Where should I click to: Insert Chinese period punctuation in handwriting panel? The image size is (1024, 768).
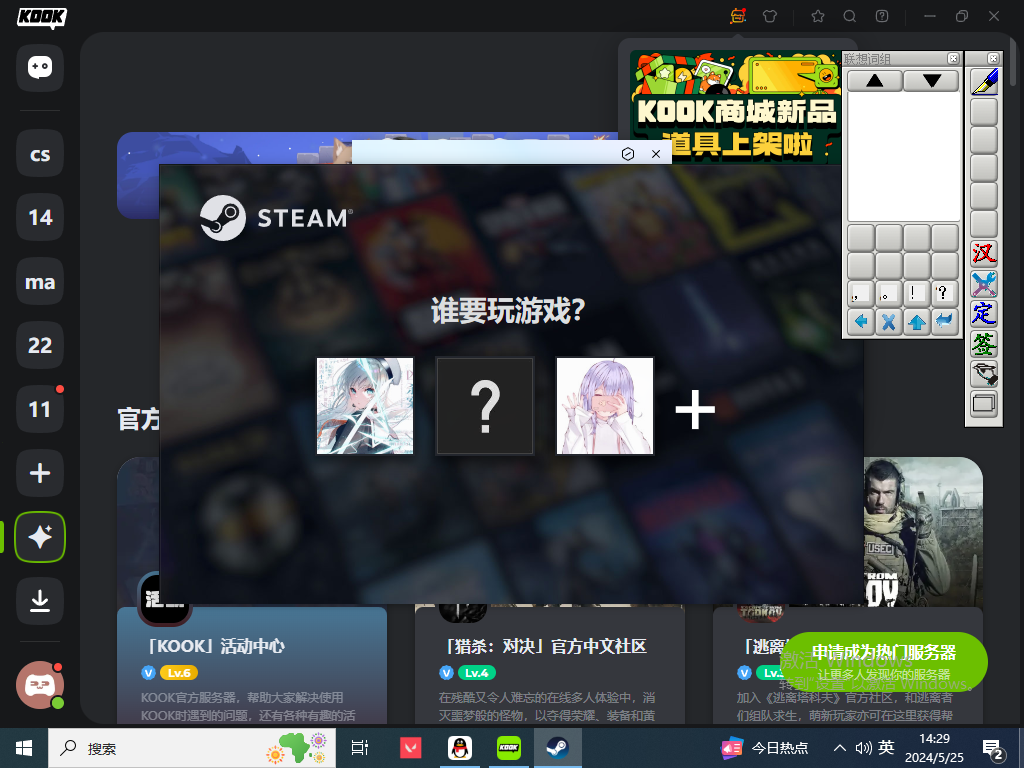pyautogui.click(x=889, y=293)
